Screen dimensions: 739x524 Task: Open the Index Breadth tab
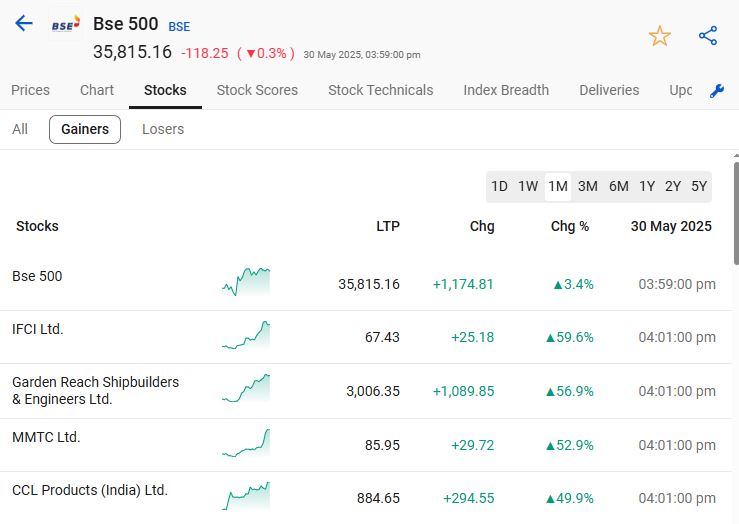[506, 90]
